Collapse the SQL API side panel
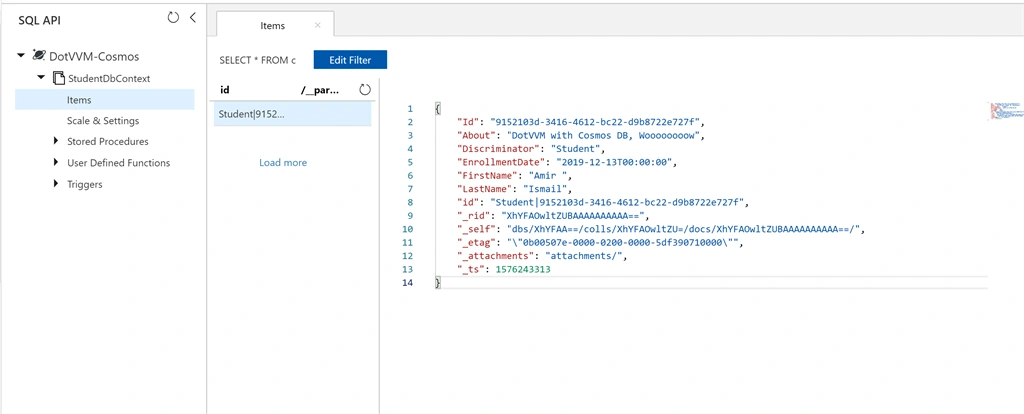1024x414 pixels. coord(193,18)
